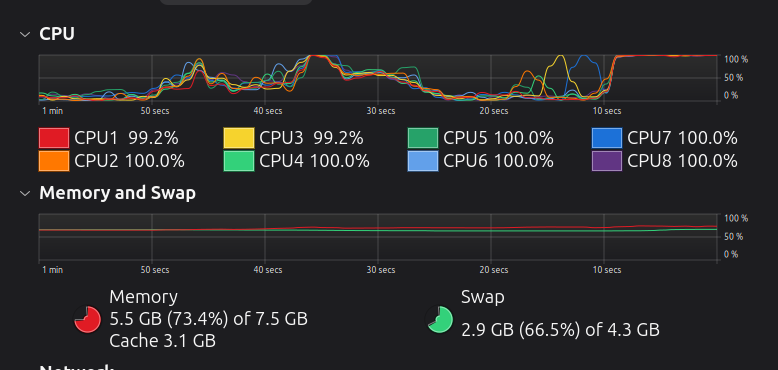Image resolution: width=778 pixels, height=370 pixels.
Task: Click the CPU usage history graph
Action: tap(379, 78)
